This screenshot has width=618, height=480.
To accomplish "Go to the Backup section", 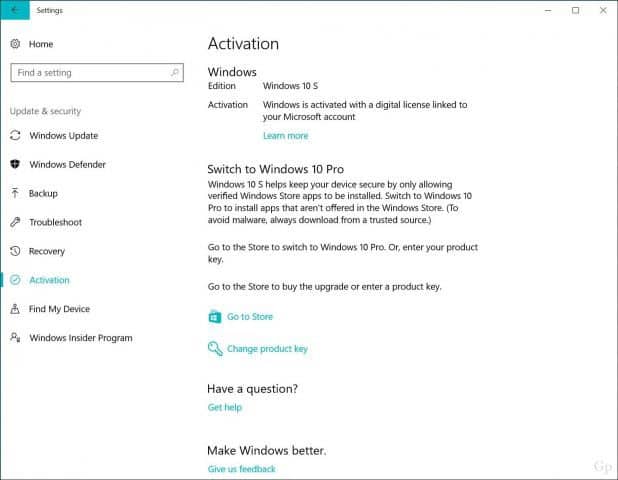I will (x=43, y=193).
